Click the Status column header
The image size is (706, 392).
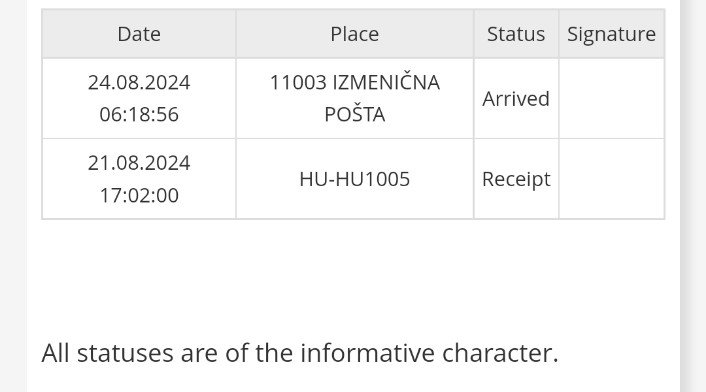pos(516,34)
